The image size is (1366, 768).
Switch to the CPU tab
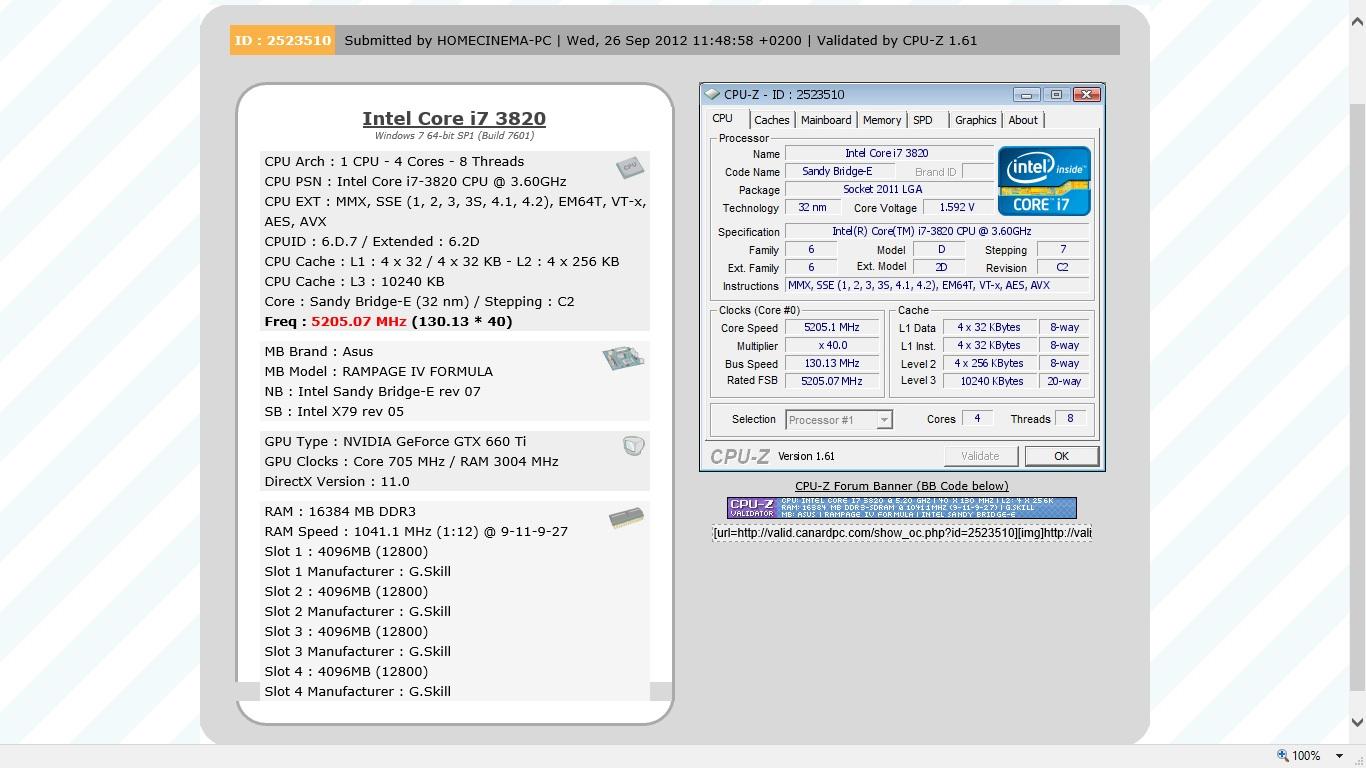coord(722,118)
